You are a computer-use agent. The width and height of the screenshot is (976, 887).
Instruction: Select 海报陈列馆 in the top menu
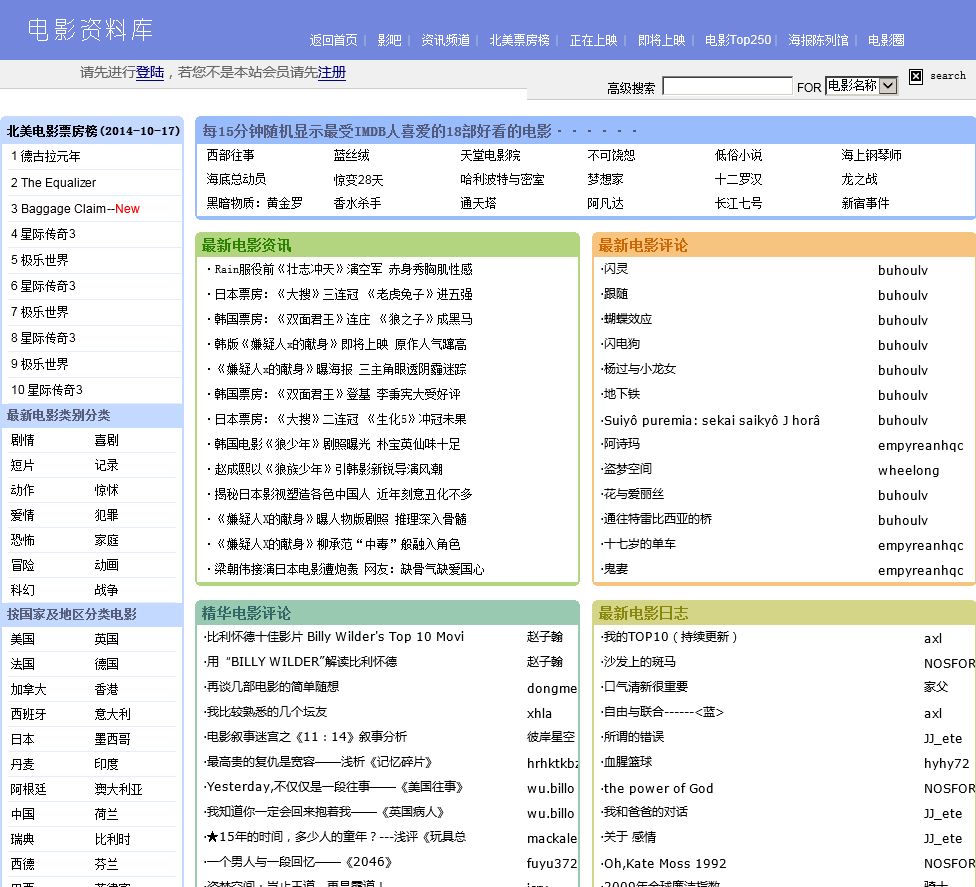tap(818, 40)
